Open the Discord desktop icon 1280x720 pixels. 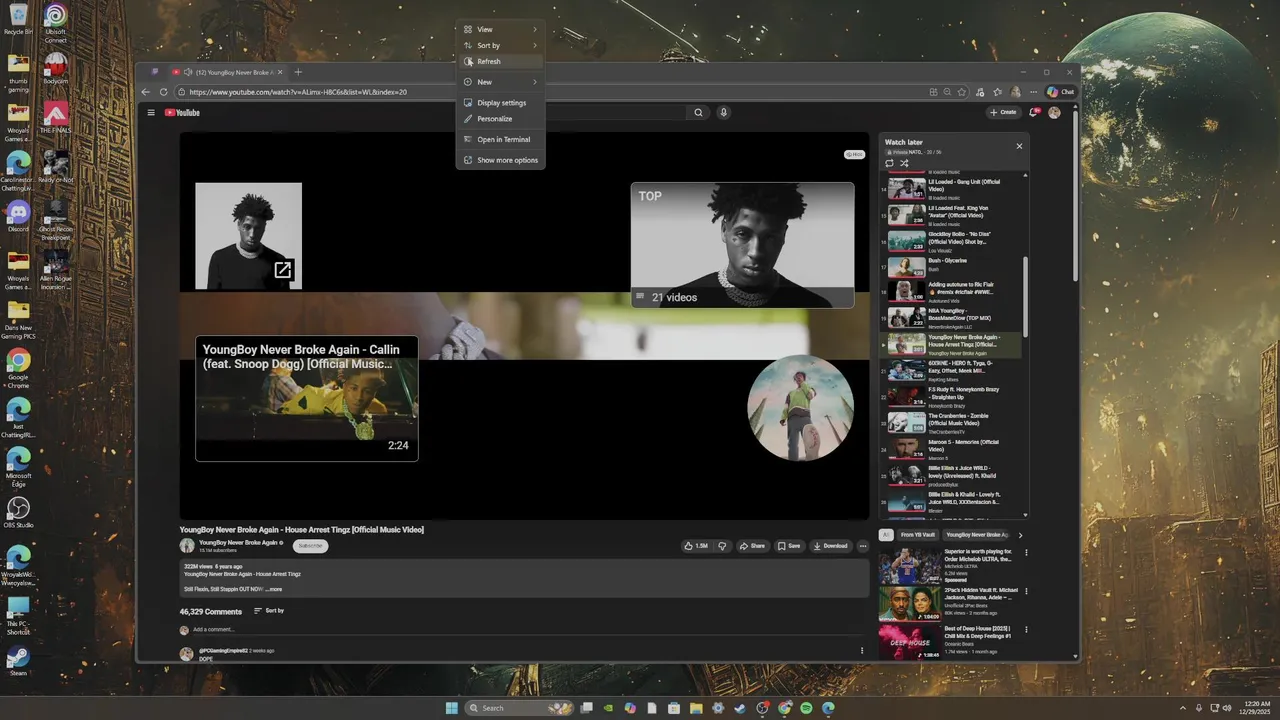click(x=18, y=216)
